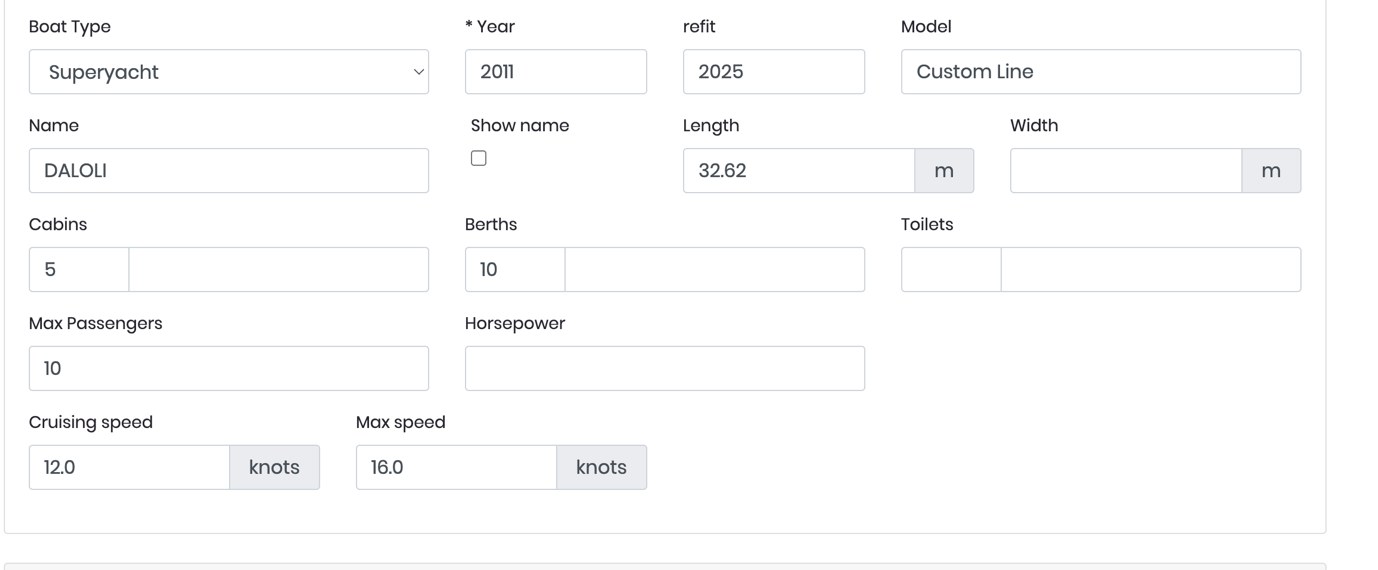Click the Cruising speed field showing 12.0

129,468
